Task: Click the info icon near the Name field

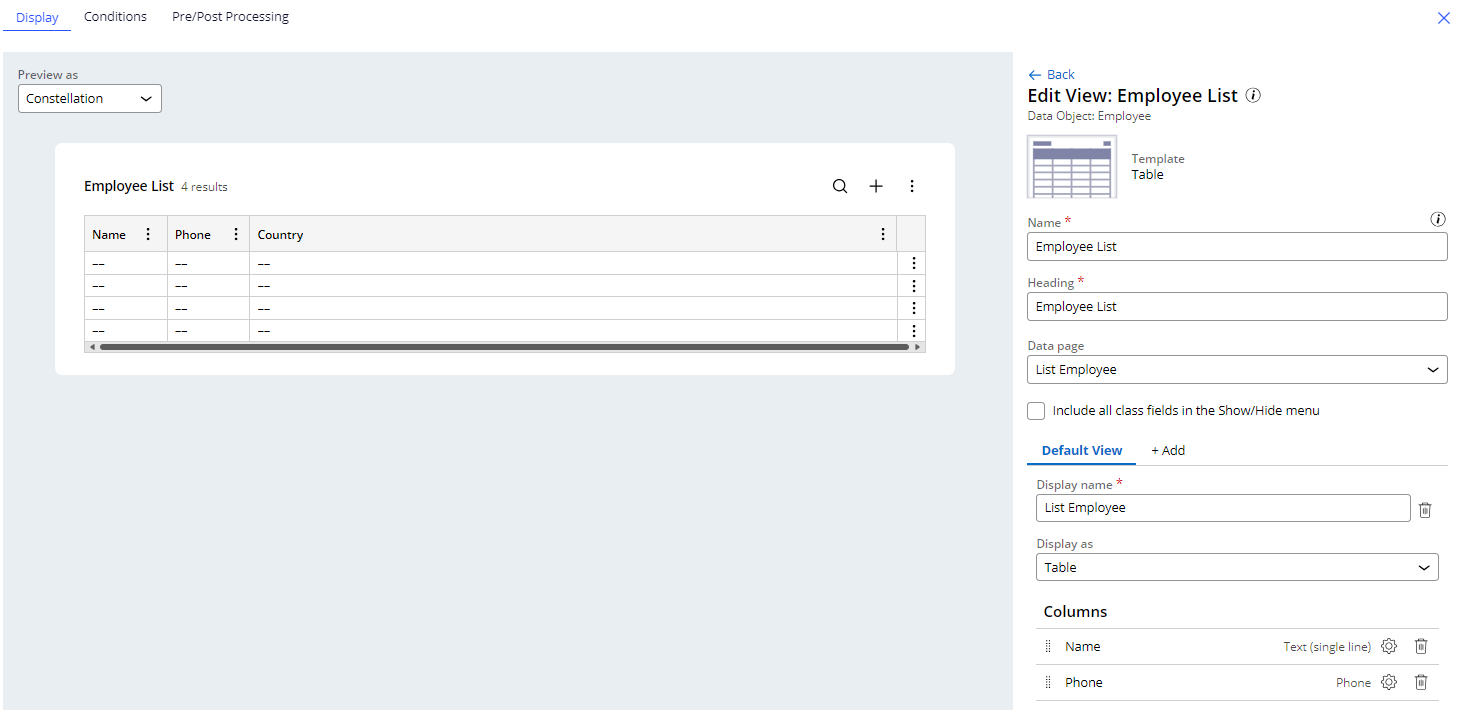Action: (1437, 219)
